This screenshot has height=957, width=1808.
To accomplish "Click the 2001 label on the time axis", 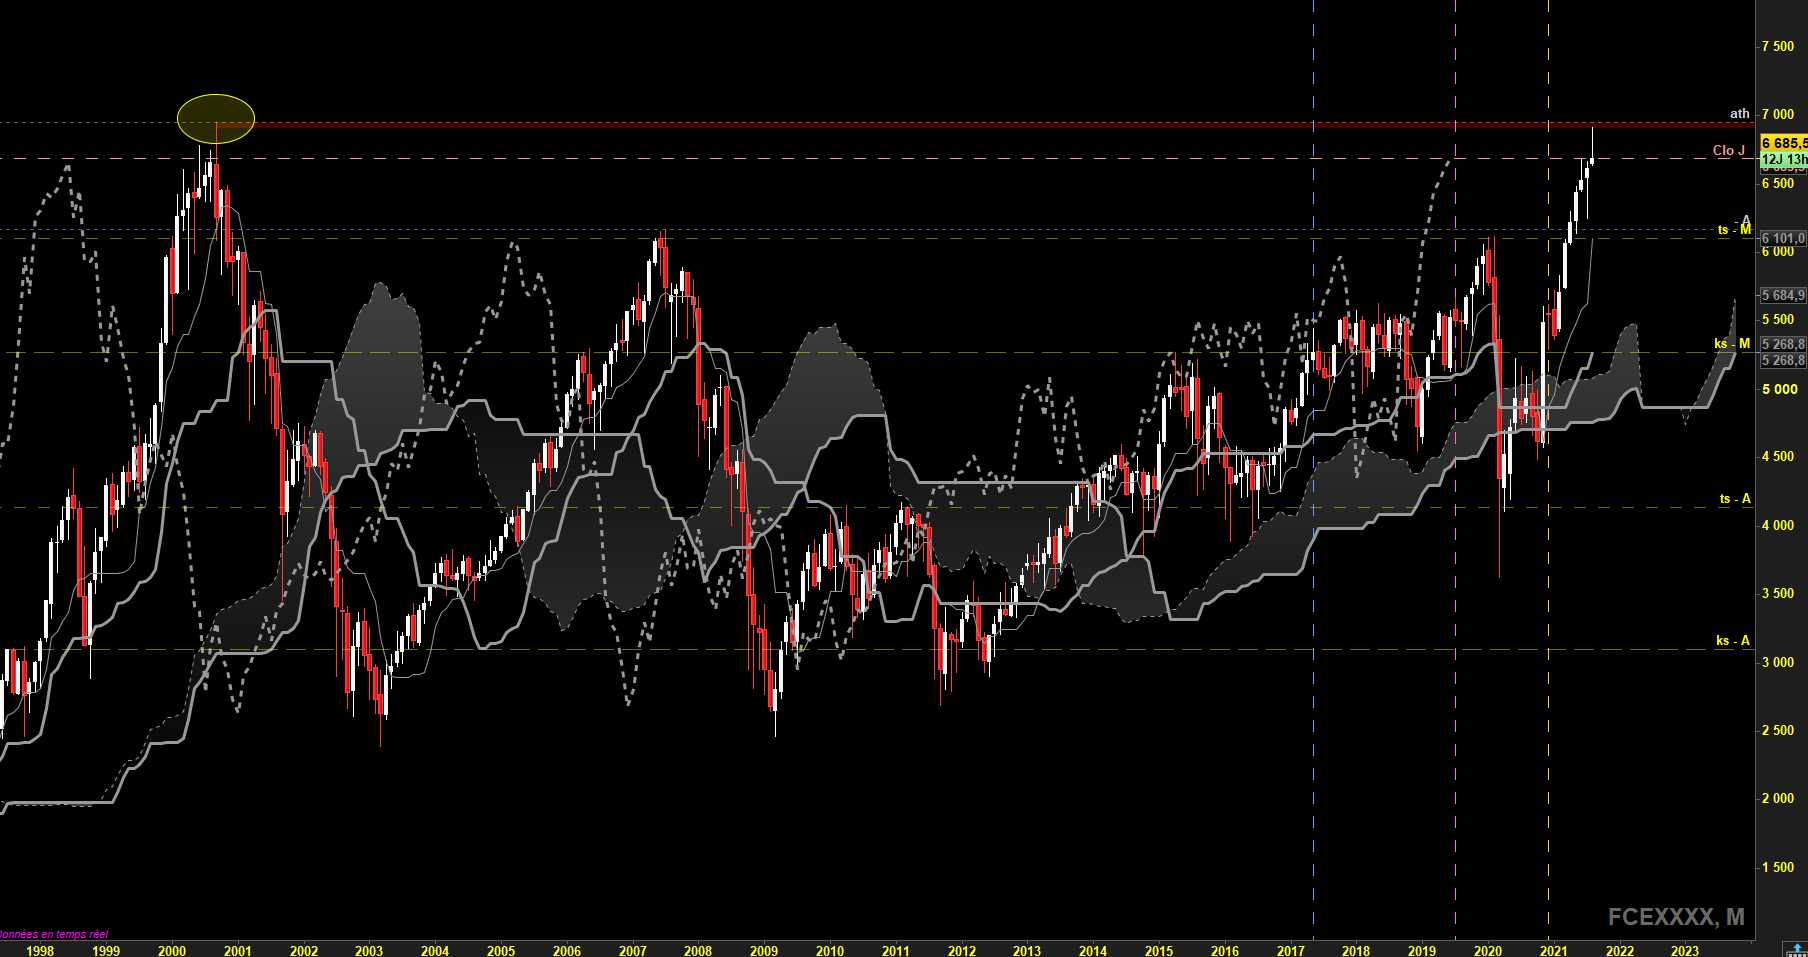I will [x=238, y=951].
